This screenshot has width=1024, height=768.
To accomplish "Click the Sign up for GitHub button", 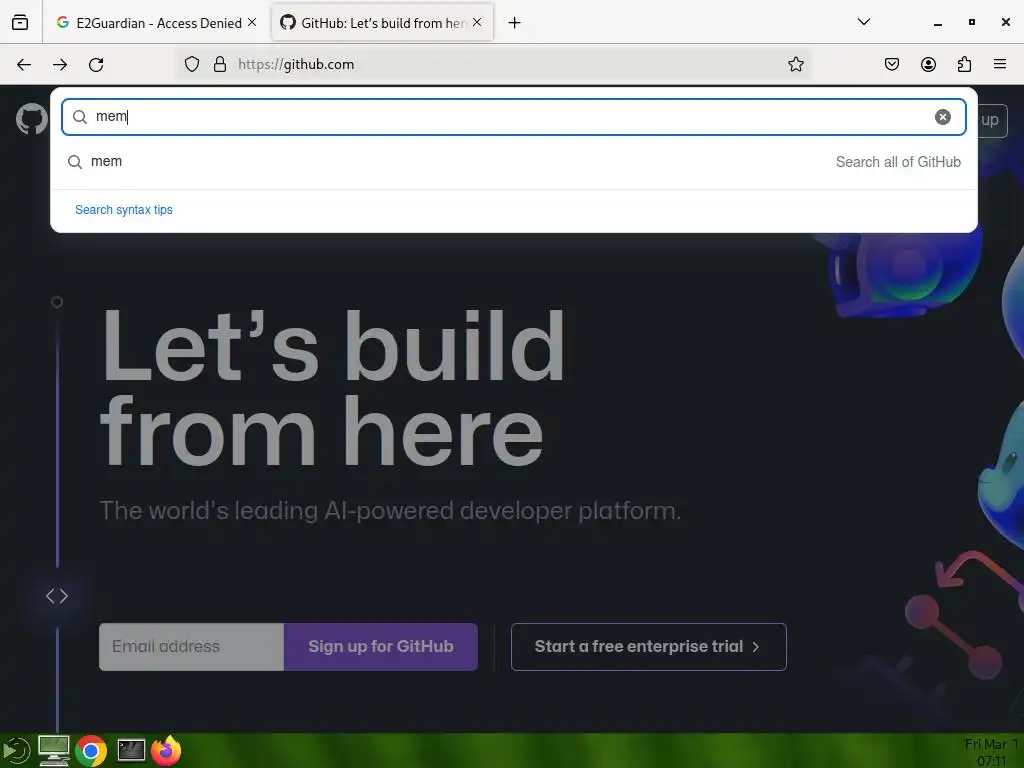I will click(x=381, y=647).
